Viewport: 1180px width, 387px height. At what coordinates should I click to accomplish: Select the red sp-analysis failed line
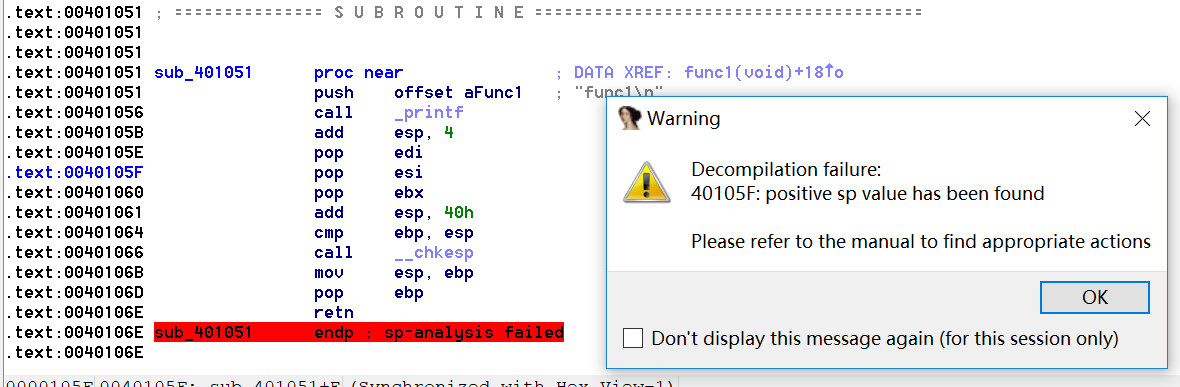point(359,332)
